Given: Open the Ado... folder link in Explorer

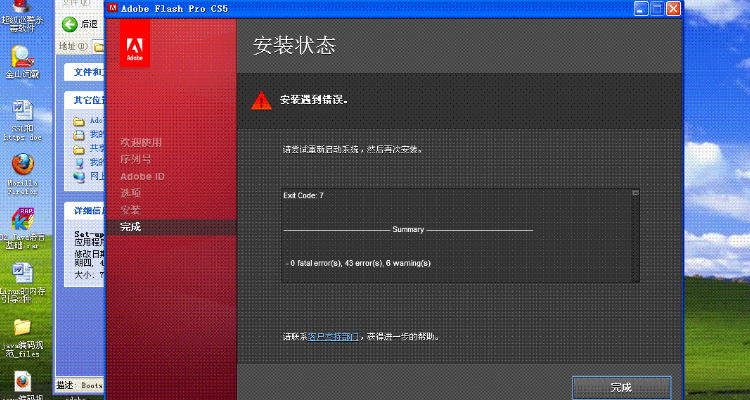Looking at the screenshot, I should (x=97, y=121).
